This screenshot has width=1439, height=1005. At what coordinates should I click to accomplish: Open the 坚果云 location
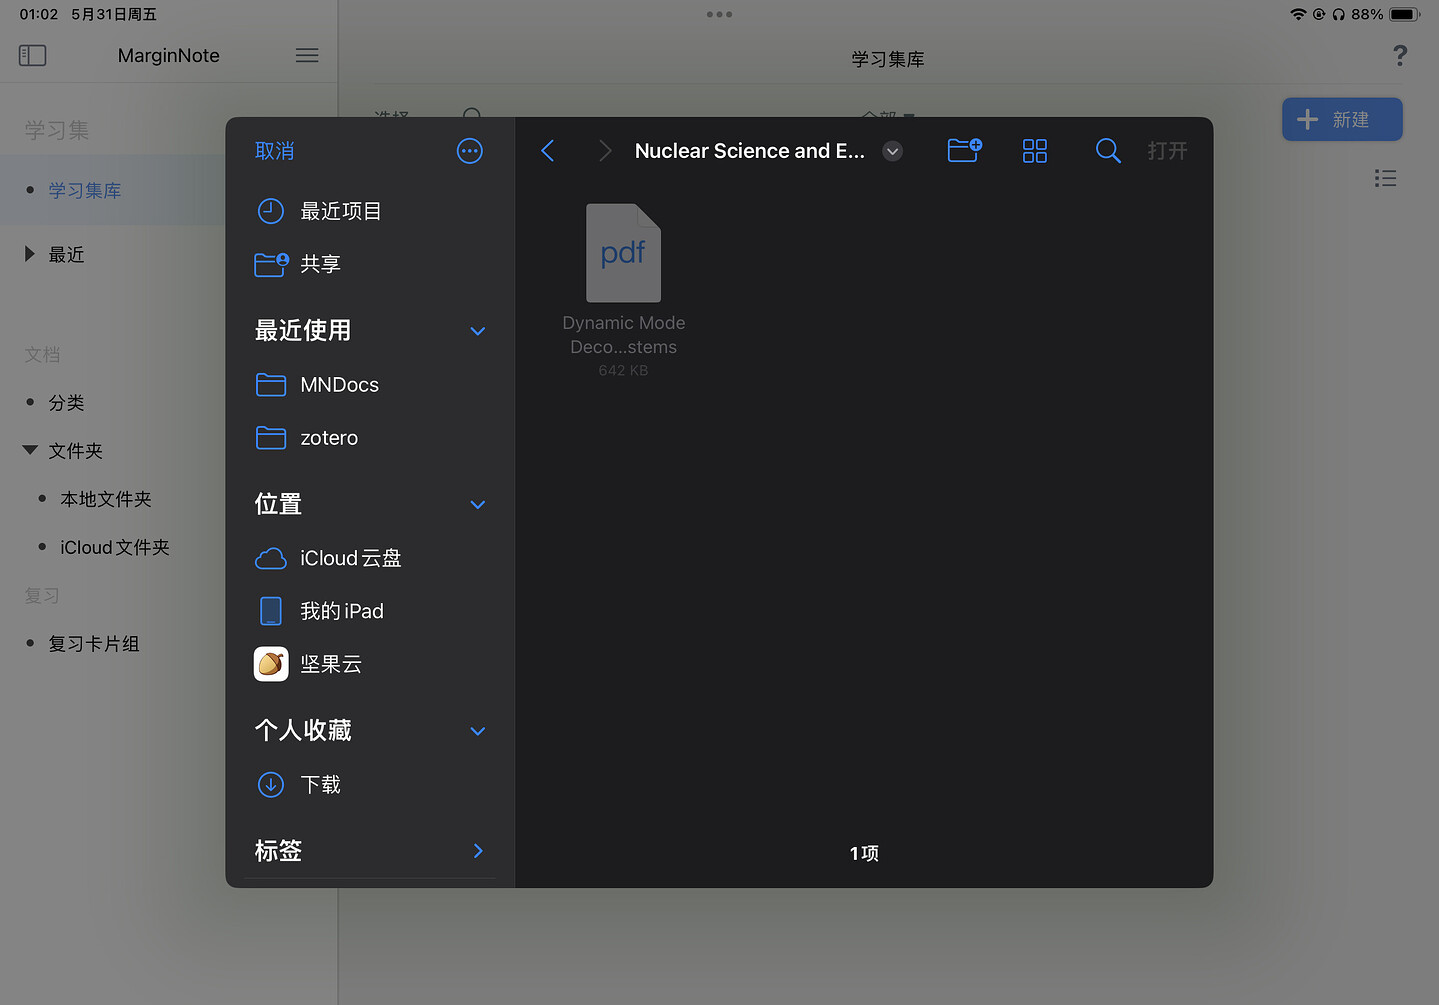330,664
